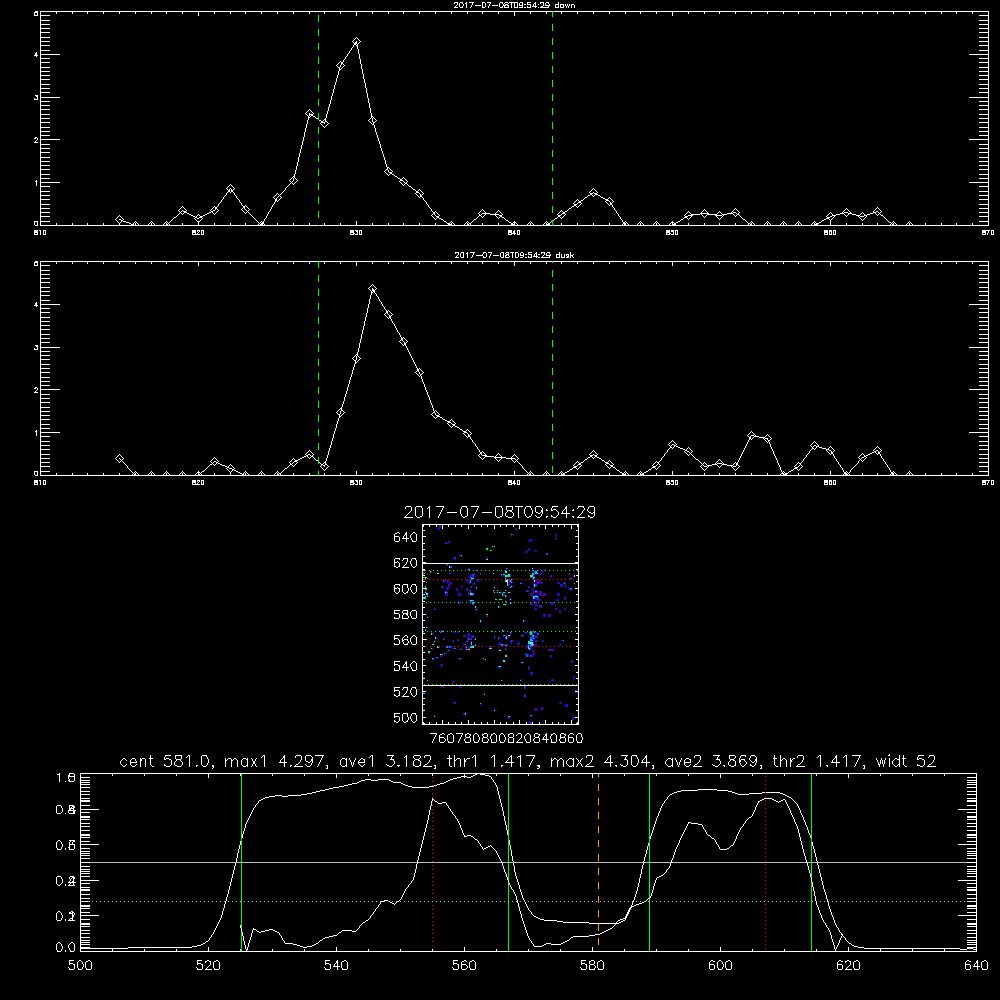The width and height of the screenshot is (1000, 1000).
Task: Click right green dashed line in dawn plot
Action: point(552,119)
